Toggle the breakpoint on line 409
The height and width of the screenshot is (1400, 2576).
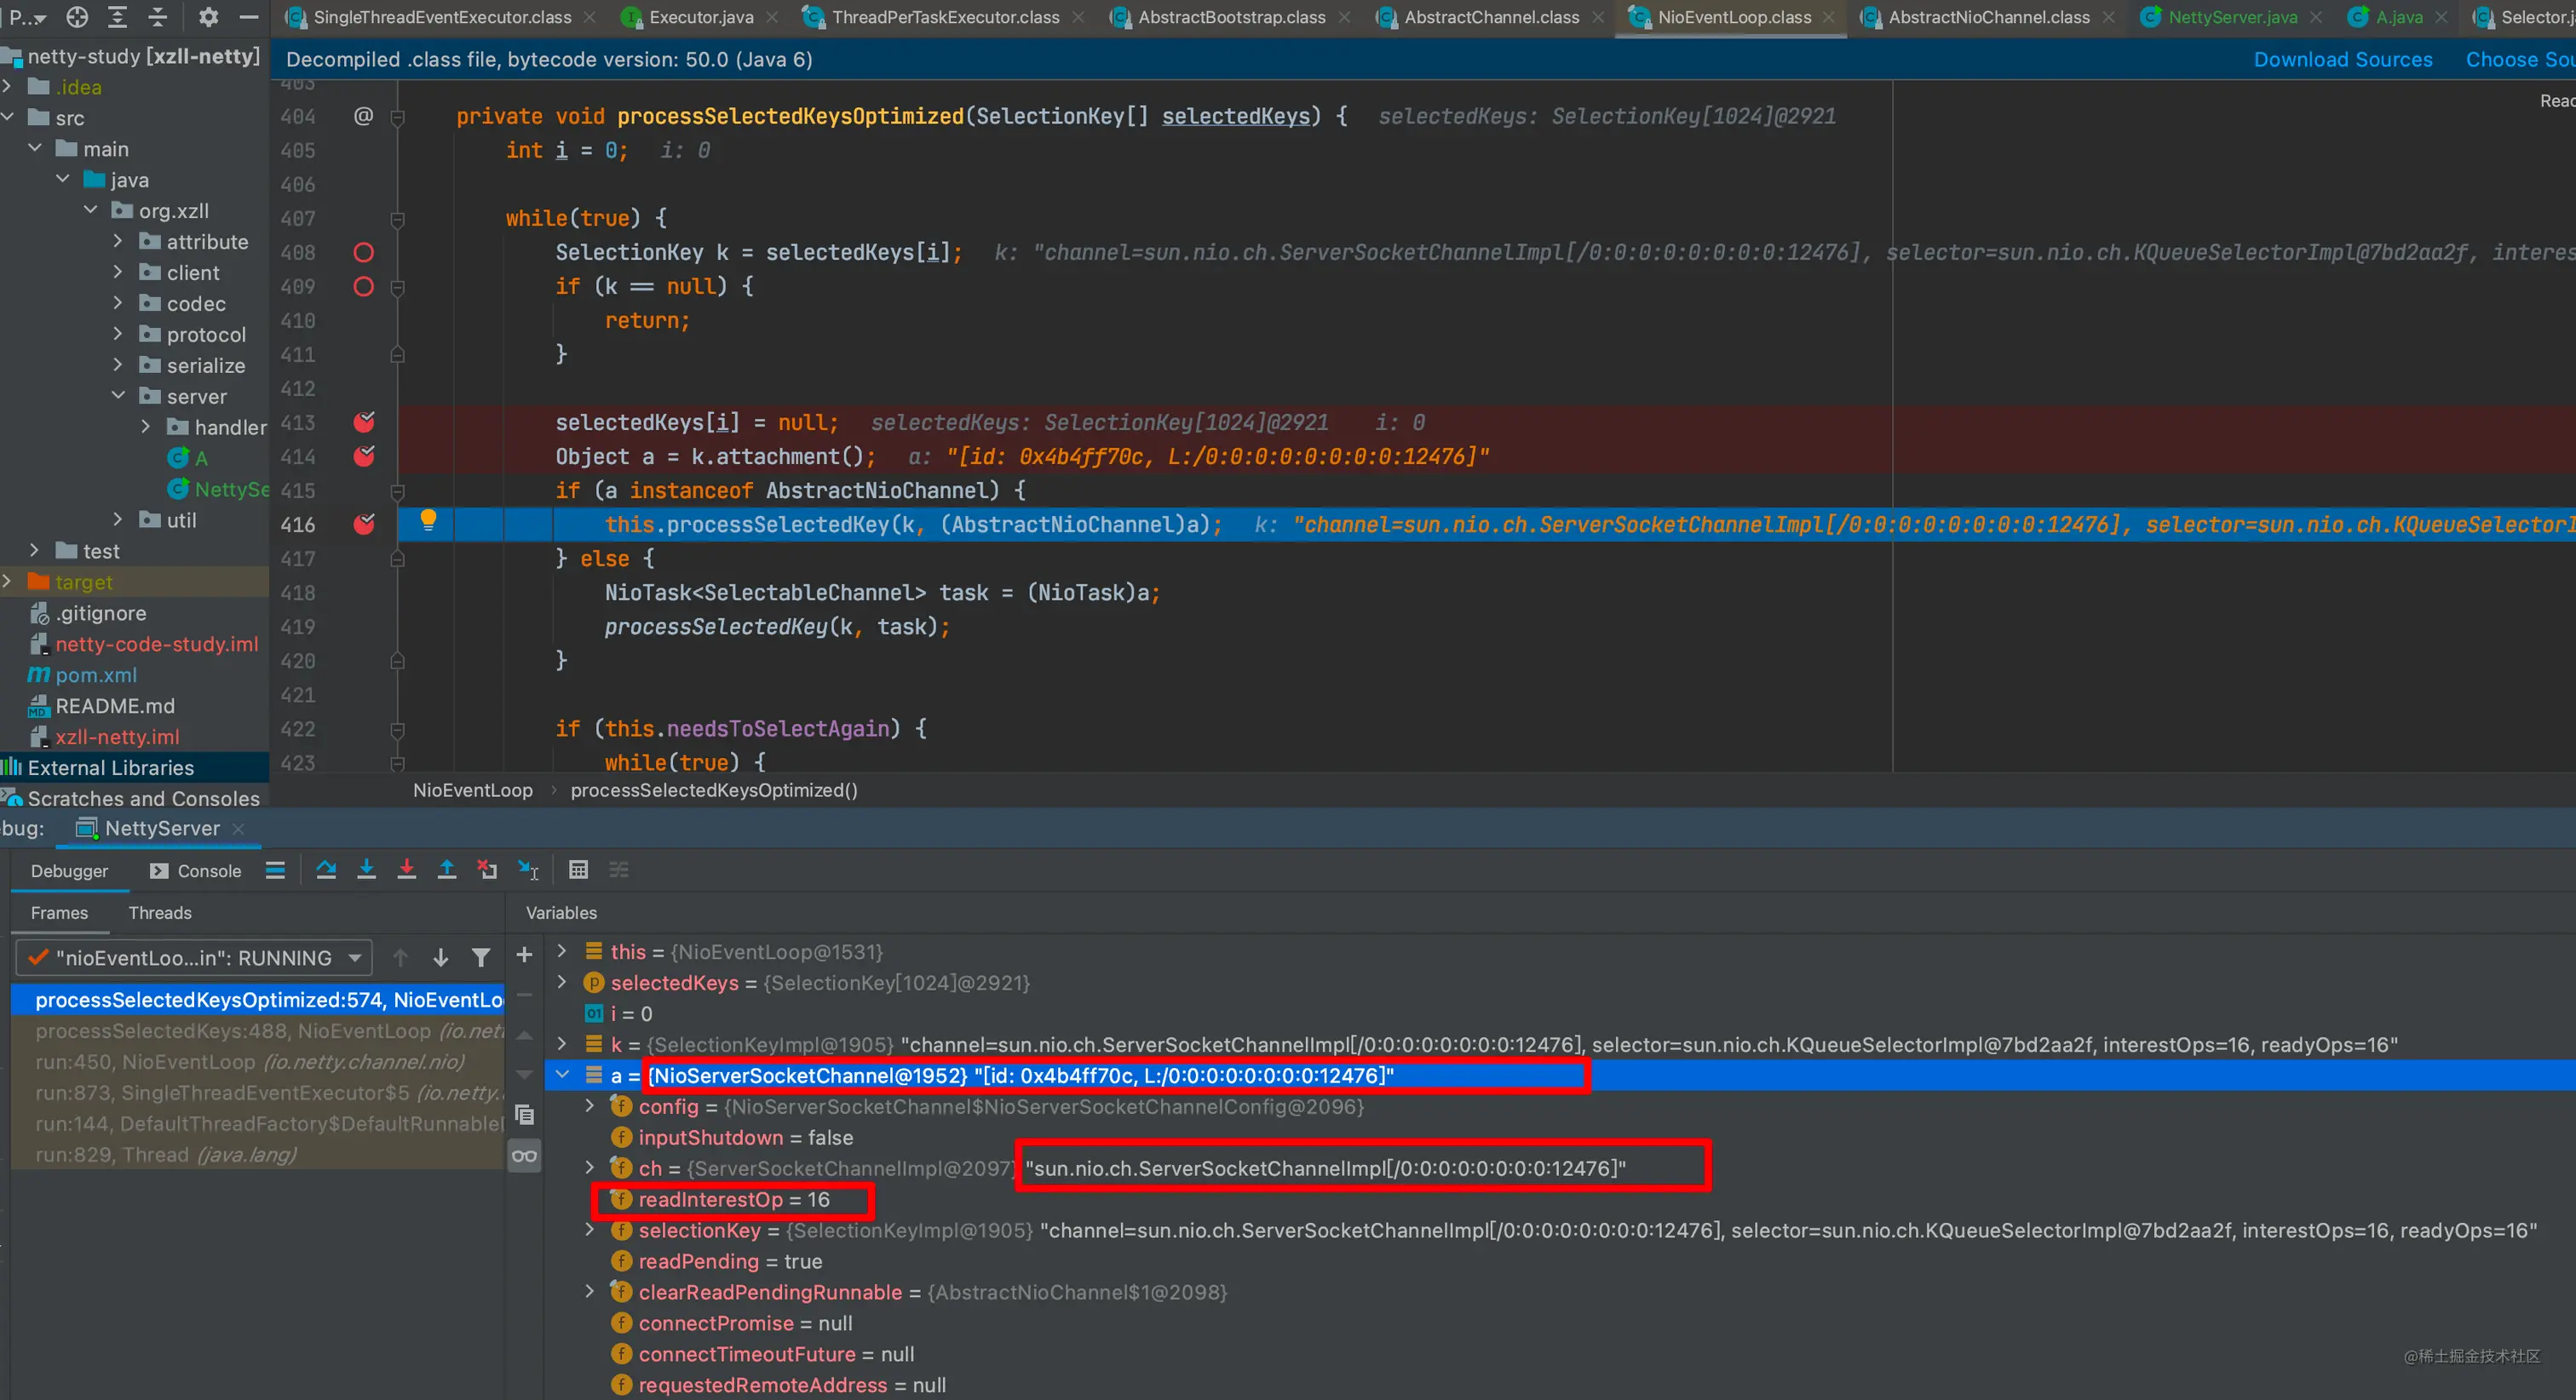pyautogui.click(x=364, y=286)
